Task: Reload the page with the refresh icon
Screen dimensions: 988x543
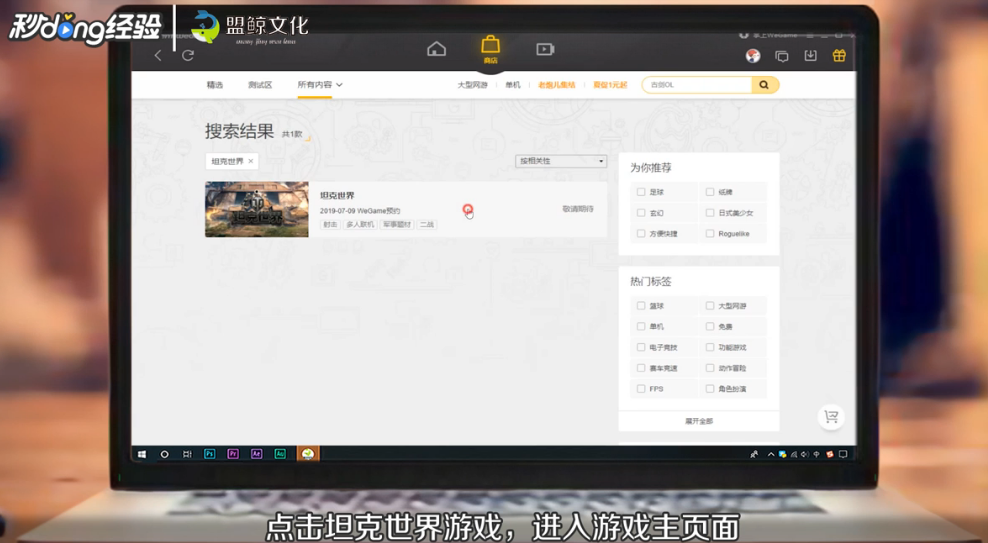Action: tap(188, 55)
